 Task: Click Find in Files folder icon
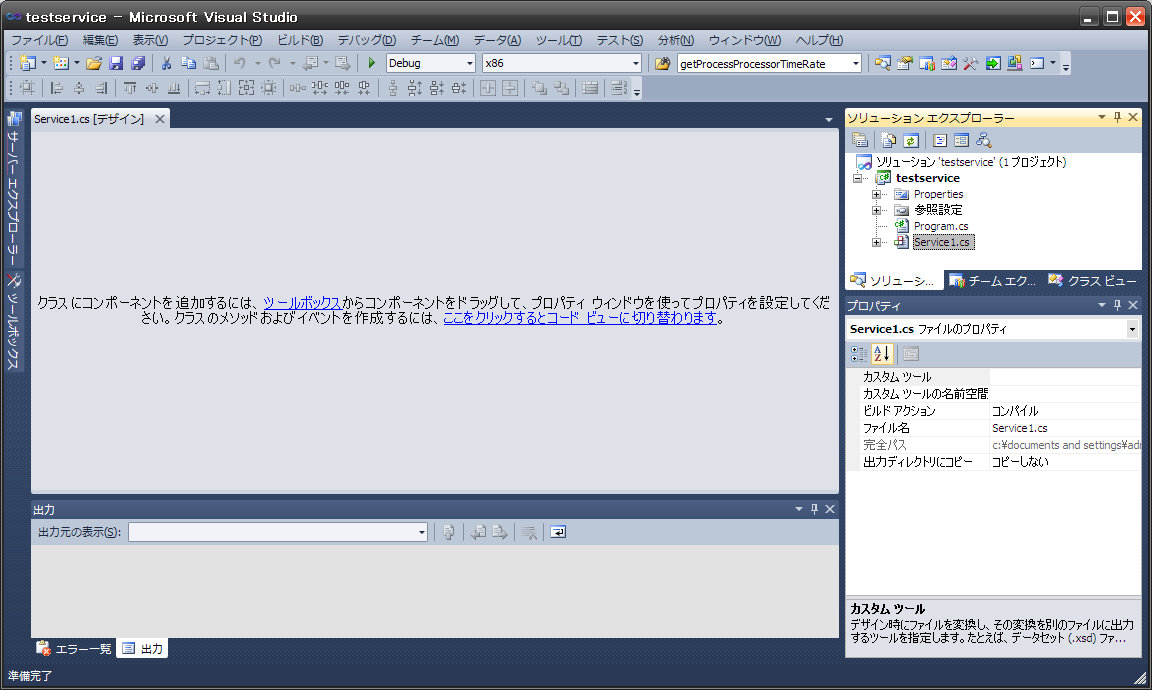tap(662, 63)
